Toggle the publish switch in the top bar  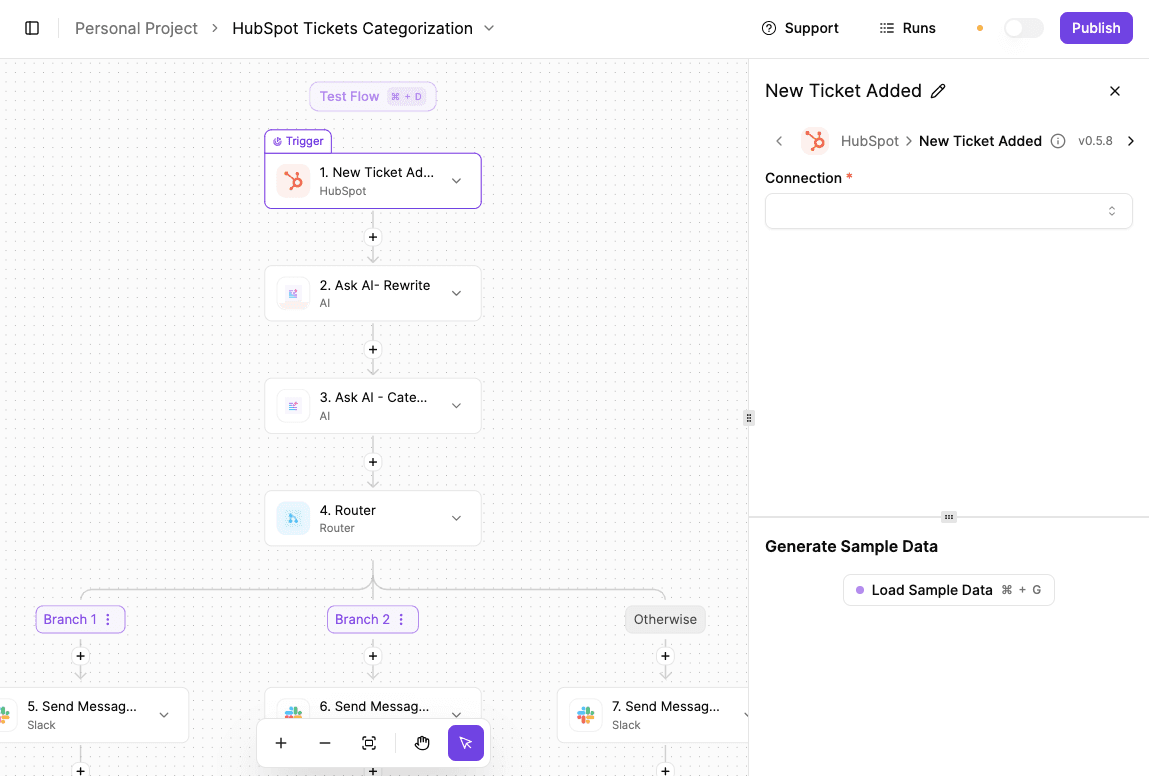pyautogui.click(x=1022, y=28)
